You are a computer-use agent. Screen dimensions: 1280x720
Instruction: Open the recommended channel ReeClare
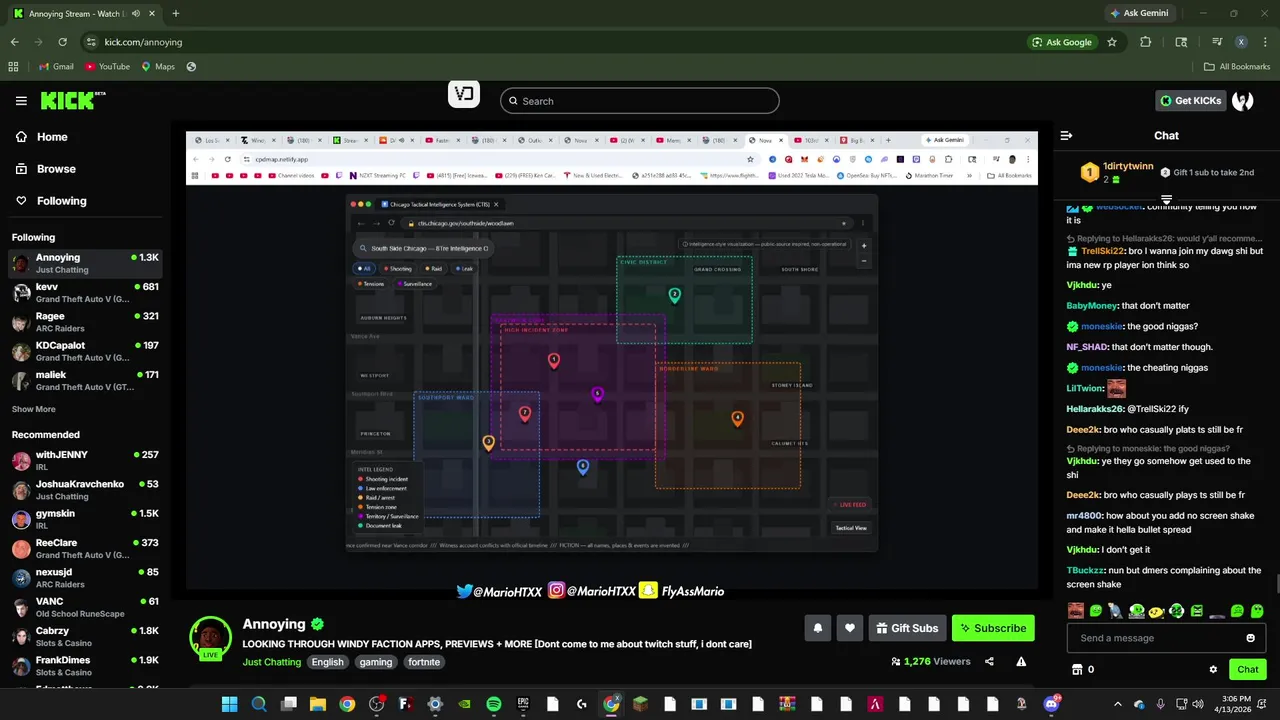[85, 549]
